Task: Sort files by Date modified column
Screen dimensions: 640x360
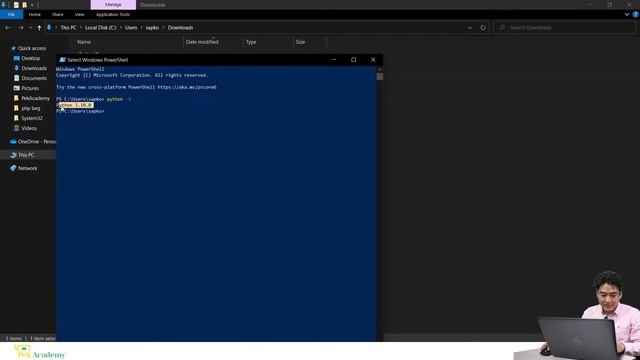Action: 202,42
